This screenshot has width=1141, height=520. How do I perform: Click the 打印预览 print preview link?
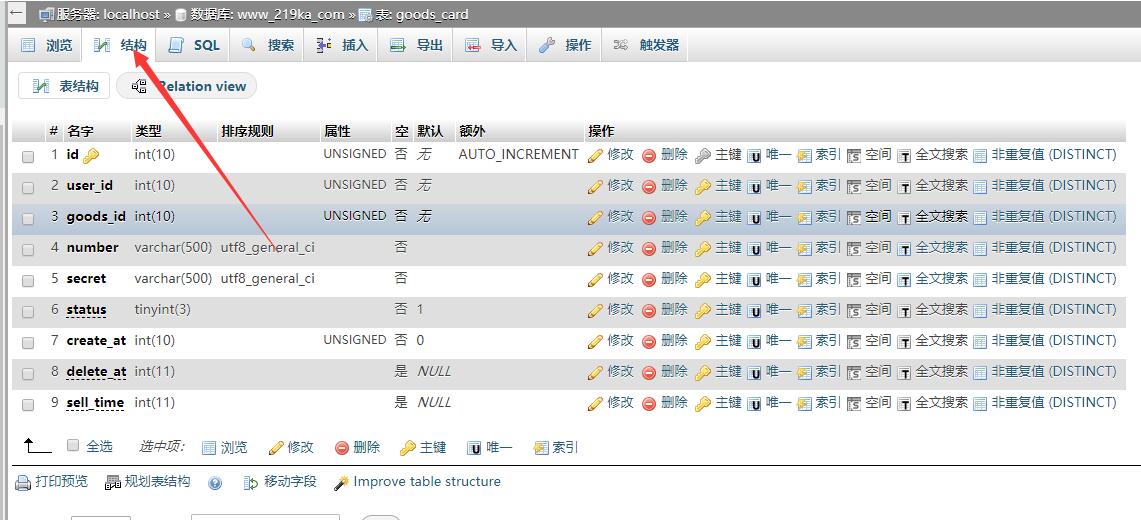pos(52,481)
